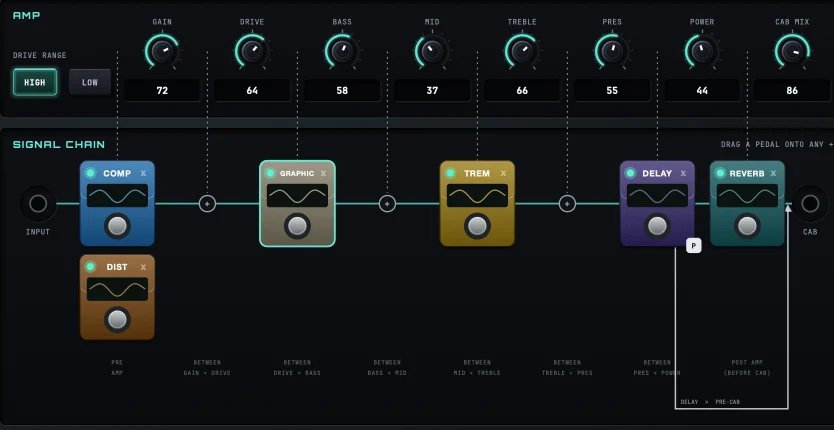
Task: Stomp the COMP pedal footswitch
Action: pos(118,226)
